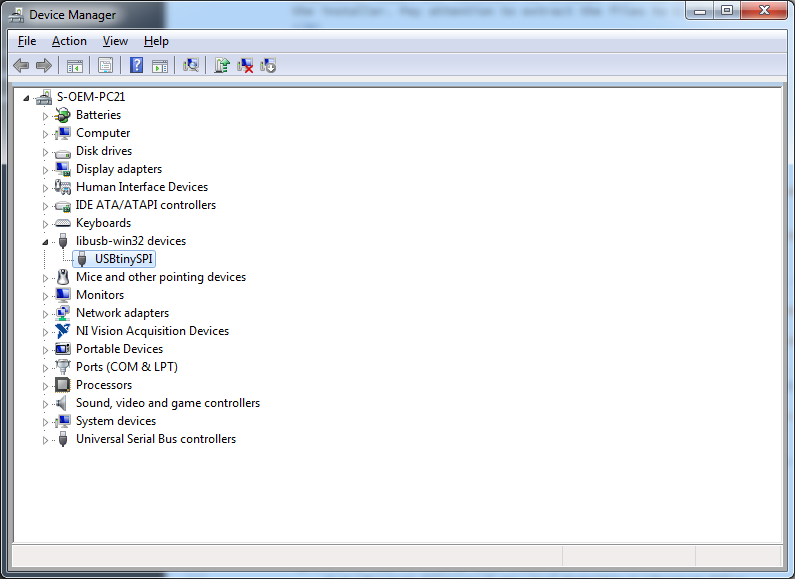Image resolution: width=795 pixels, height=579 pixels.
Task: Close the Device Manager window
Action: pyautogui.click(x=765, y=11)
